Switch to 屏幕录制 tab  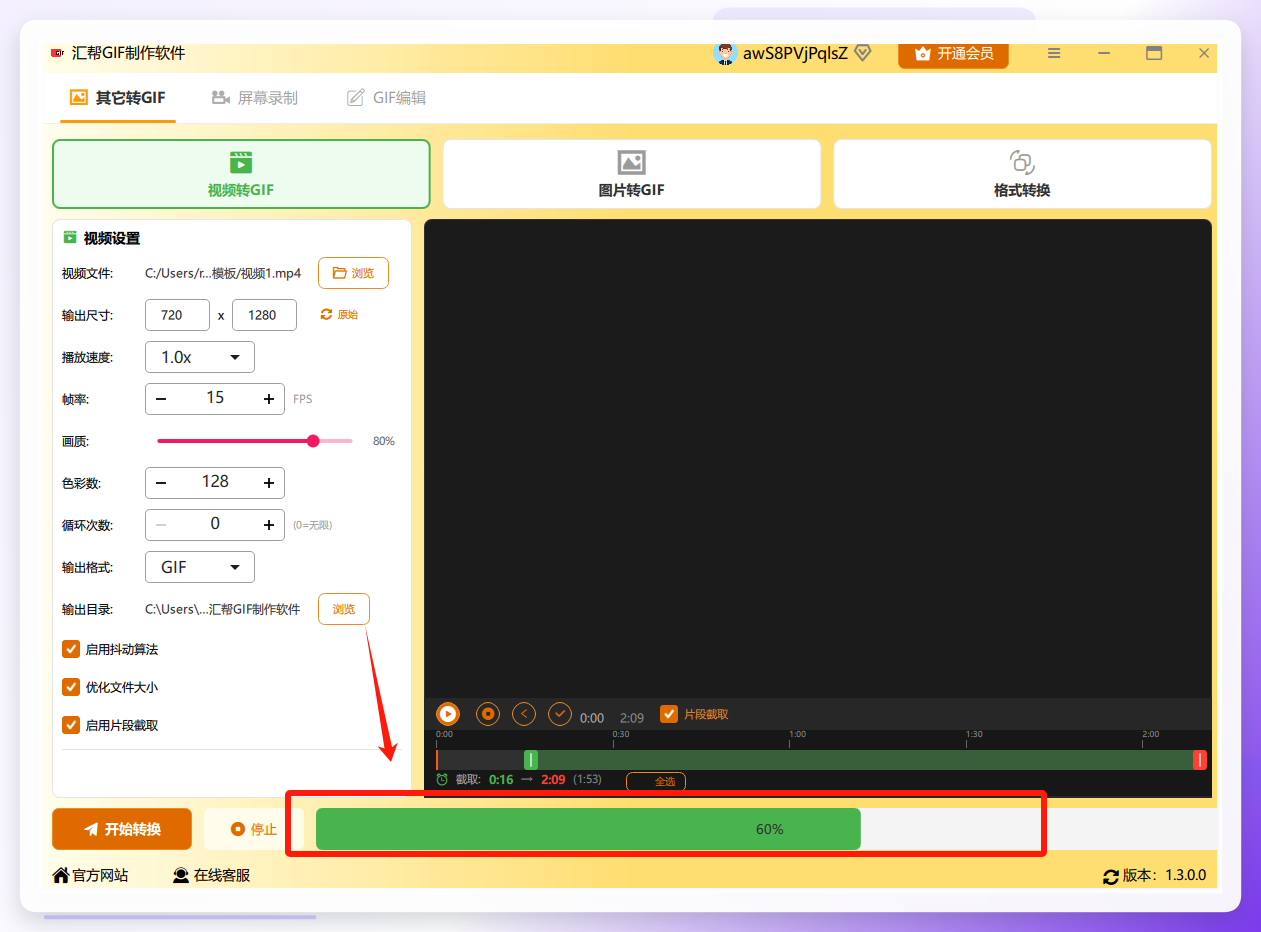tap(254, 98)
